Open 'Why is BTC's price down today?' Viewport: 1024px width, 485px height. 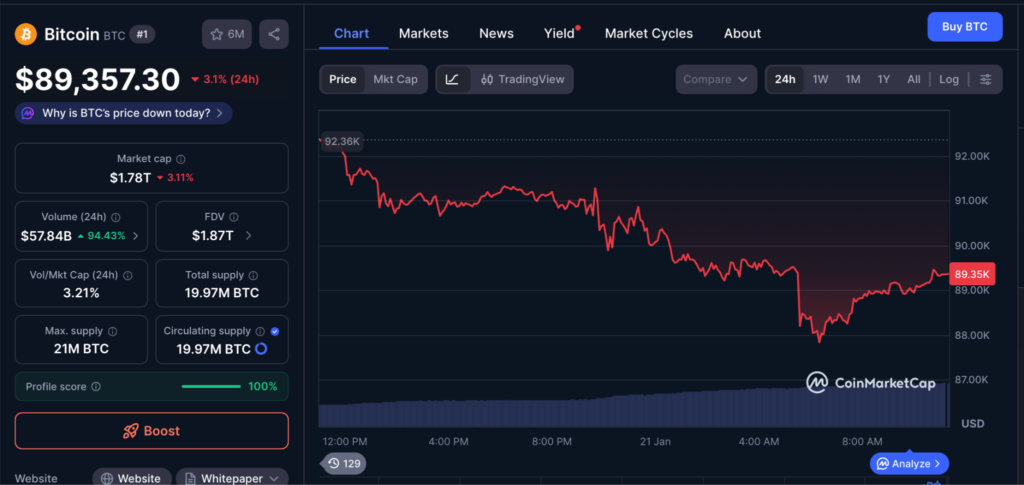click(x=124, y=113)
